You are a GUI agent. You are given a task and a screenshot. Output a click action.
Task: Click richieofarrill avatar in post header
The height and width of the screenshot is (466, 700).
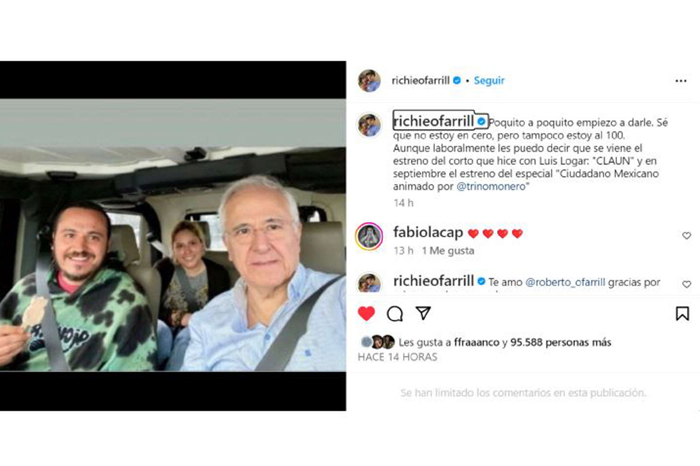[369, 81]
